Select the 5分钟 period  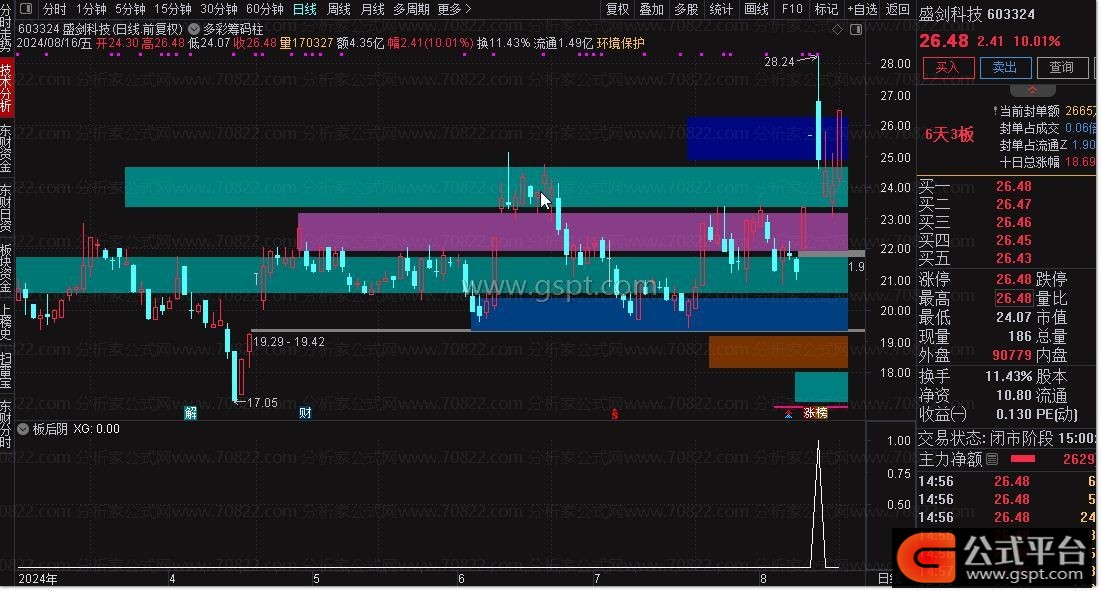(x=130, y=9)
